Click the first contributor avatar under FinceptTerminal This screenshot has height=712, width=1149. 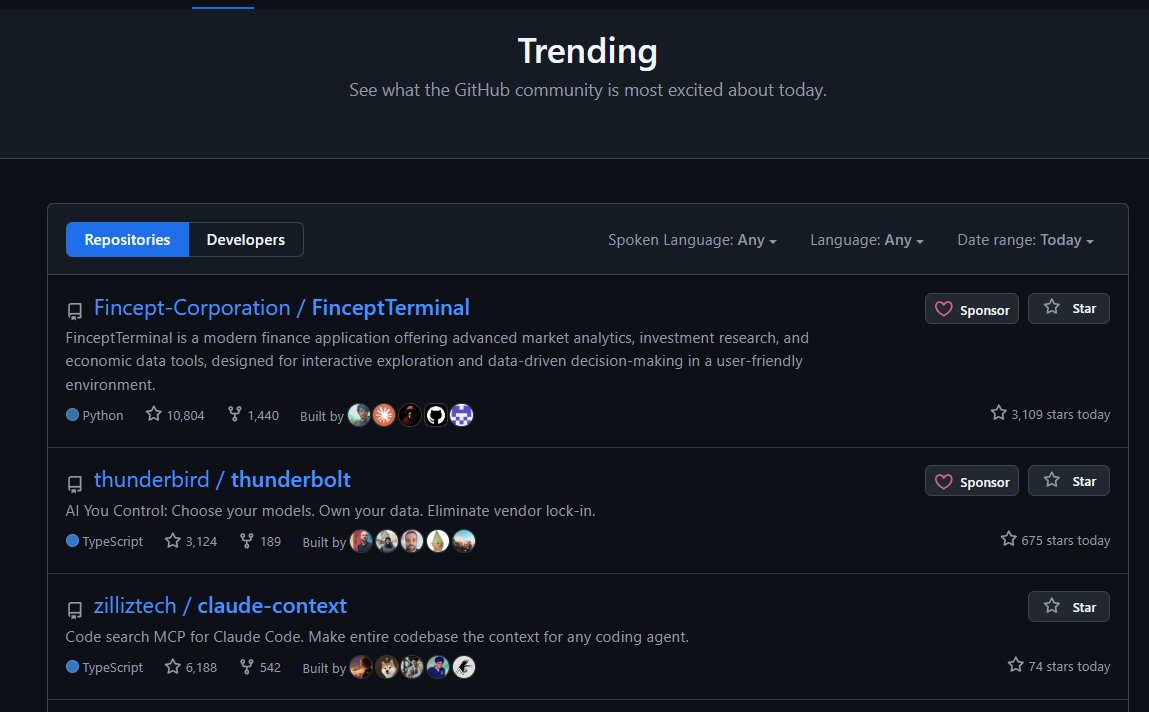click(360, 415)
